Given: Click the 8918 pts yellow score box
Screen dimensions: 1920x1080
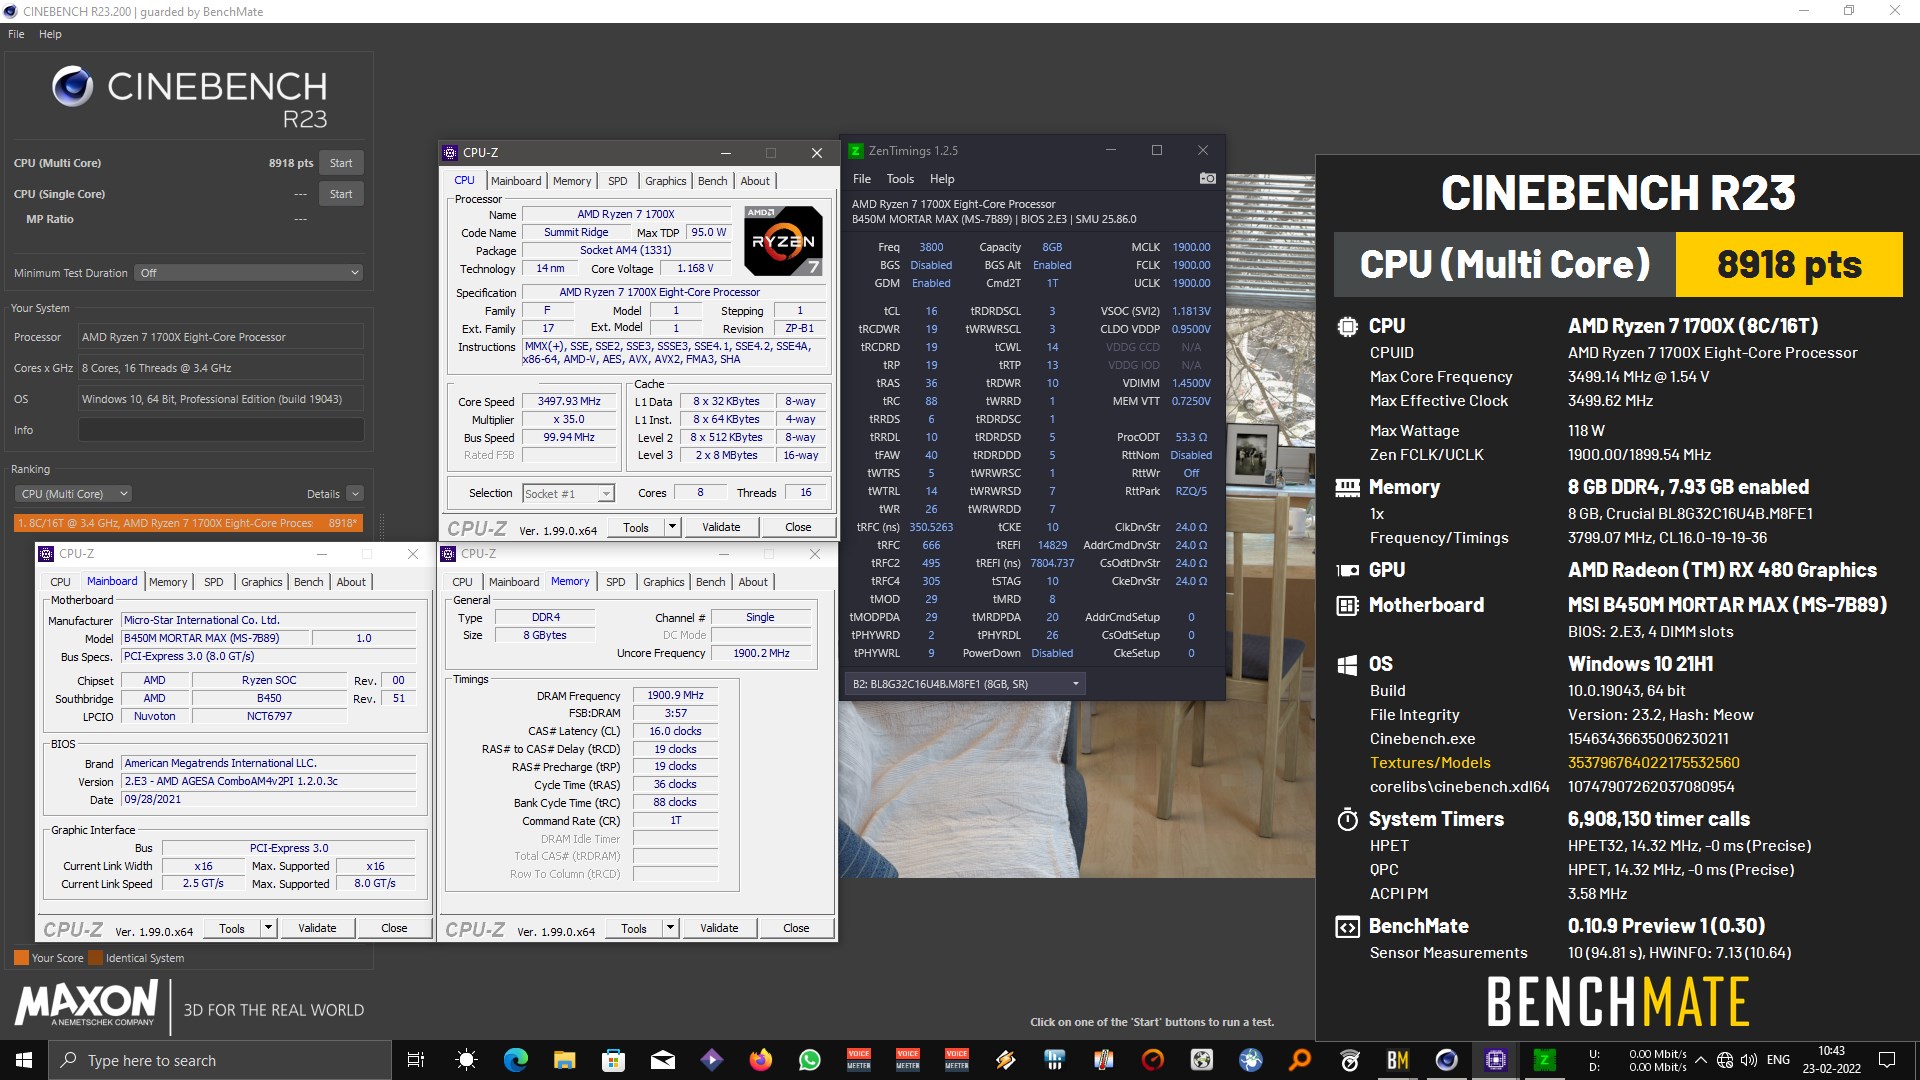Looking at the screenshot, I should pos(1789,264).
